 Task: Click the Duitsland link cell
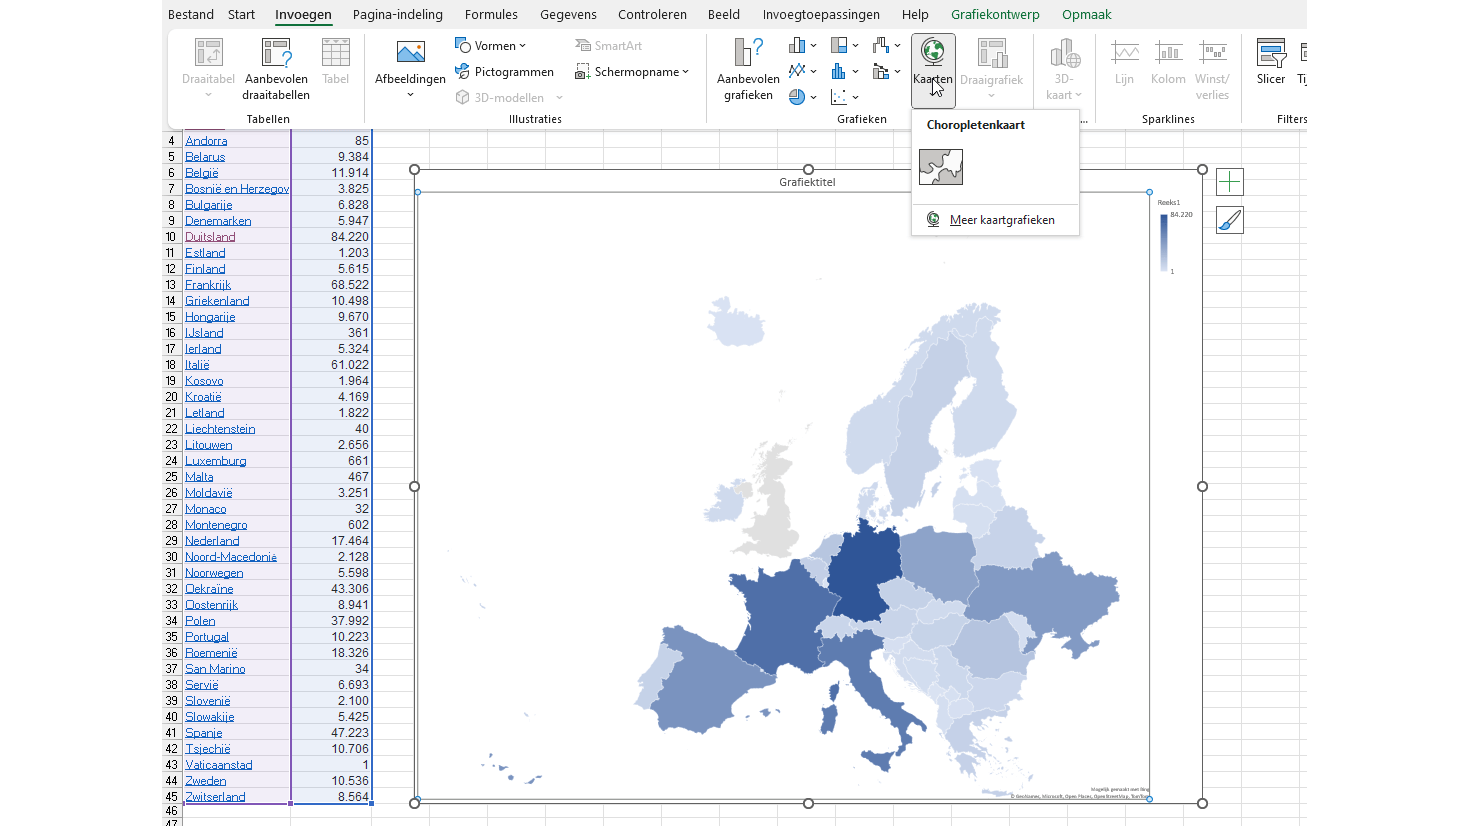tap(210, 237)
